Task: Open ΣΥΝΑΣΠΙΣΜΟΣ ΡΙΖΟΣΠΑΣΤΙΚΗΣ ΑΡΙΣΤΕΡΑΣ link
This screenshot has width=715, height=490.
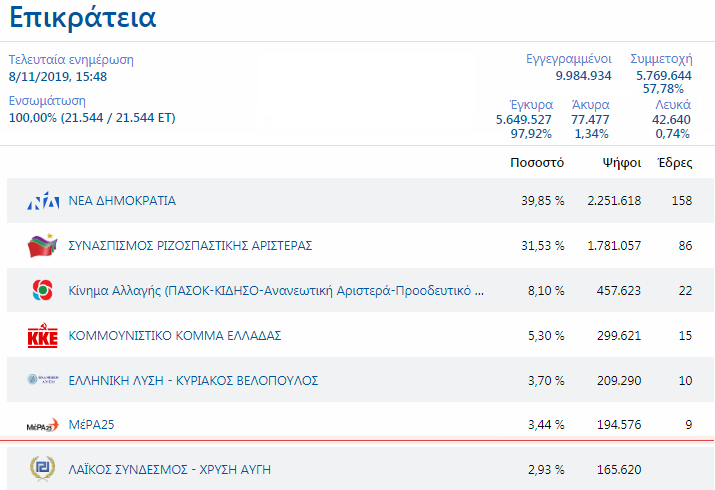Action: (x=190, y=246)
